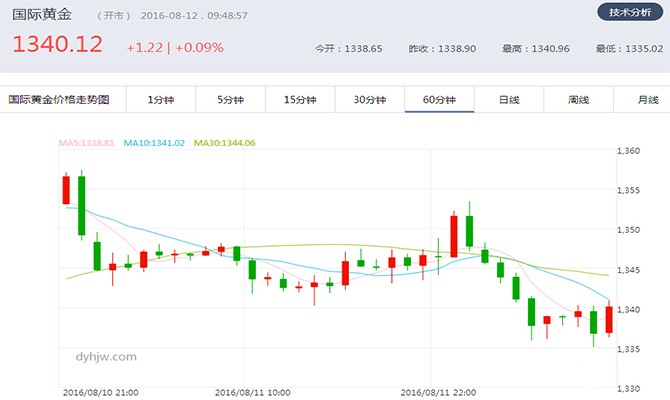Click the MA30:1344.06 legend entry
The image size is (670, 400).
point(224,143)
